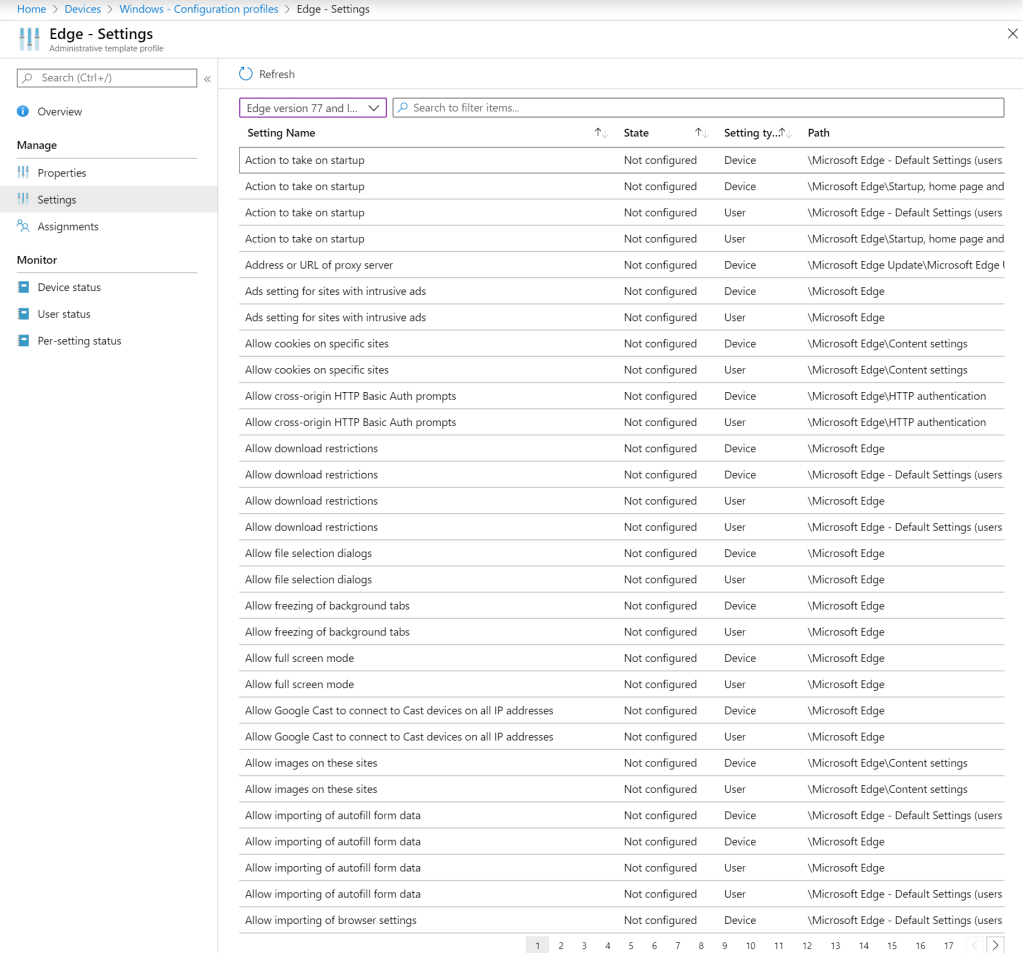This screenshot has width=1023, height=953.
Task: Click the Assignments people icon
Action: 23,227
